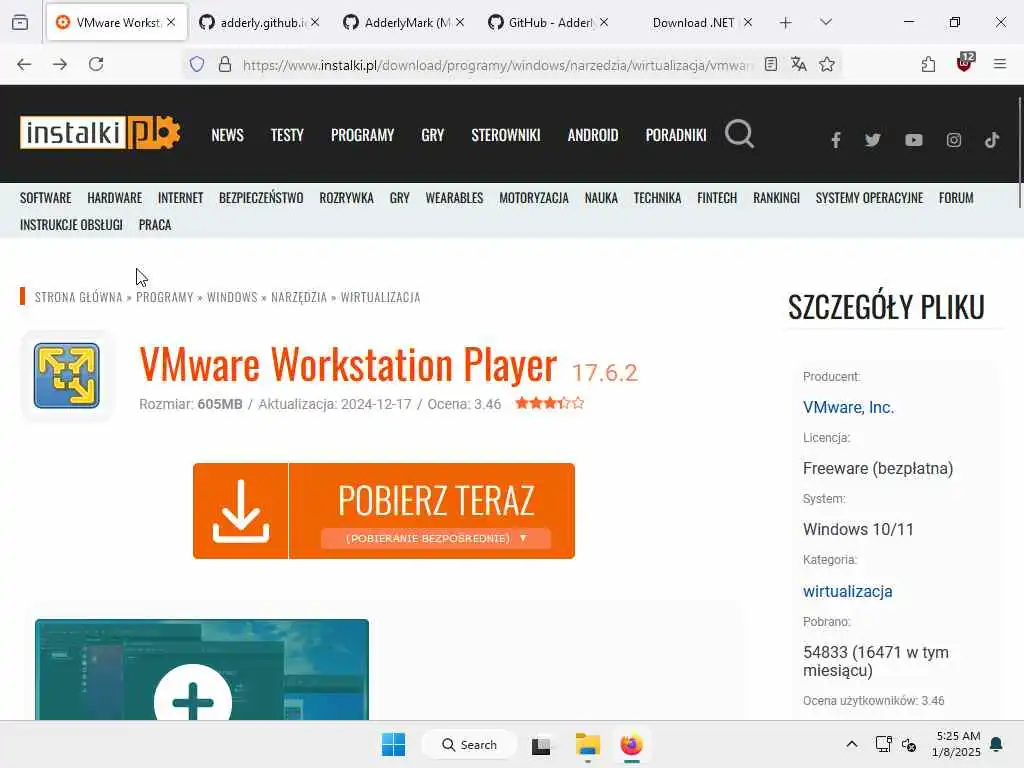Click the instalki.pl logo

(100, 133)
